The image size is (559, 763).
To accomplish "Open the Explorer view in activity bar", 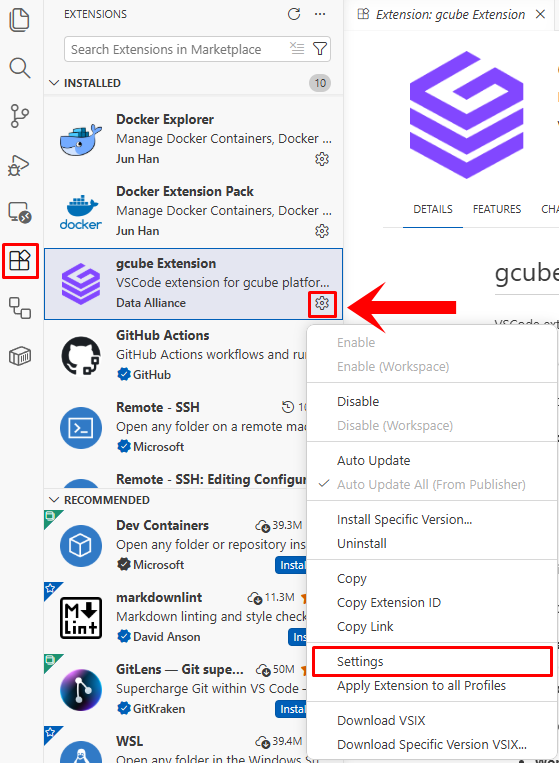I will (20, 20).
